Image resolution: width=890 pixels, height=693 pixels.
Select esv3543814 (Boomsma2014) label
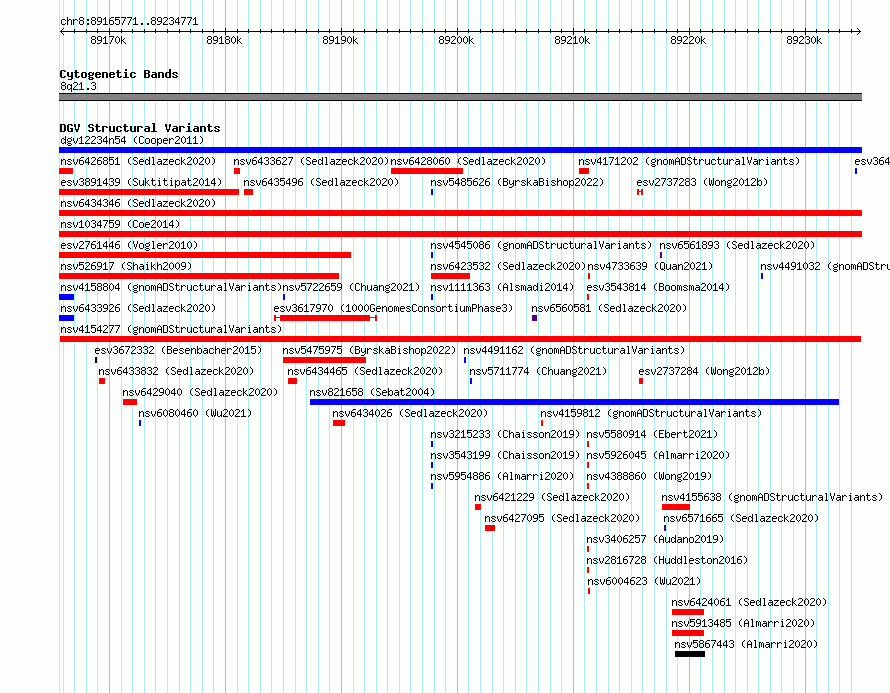tap(658, 287)
